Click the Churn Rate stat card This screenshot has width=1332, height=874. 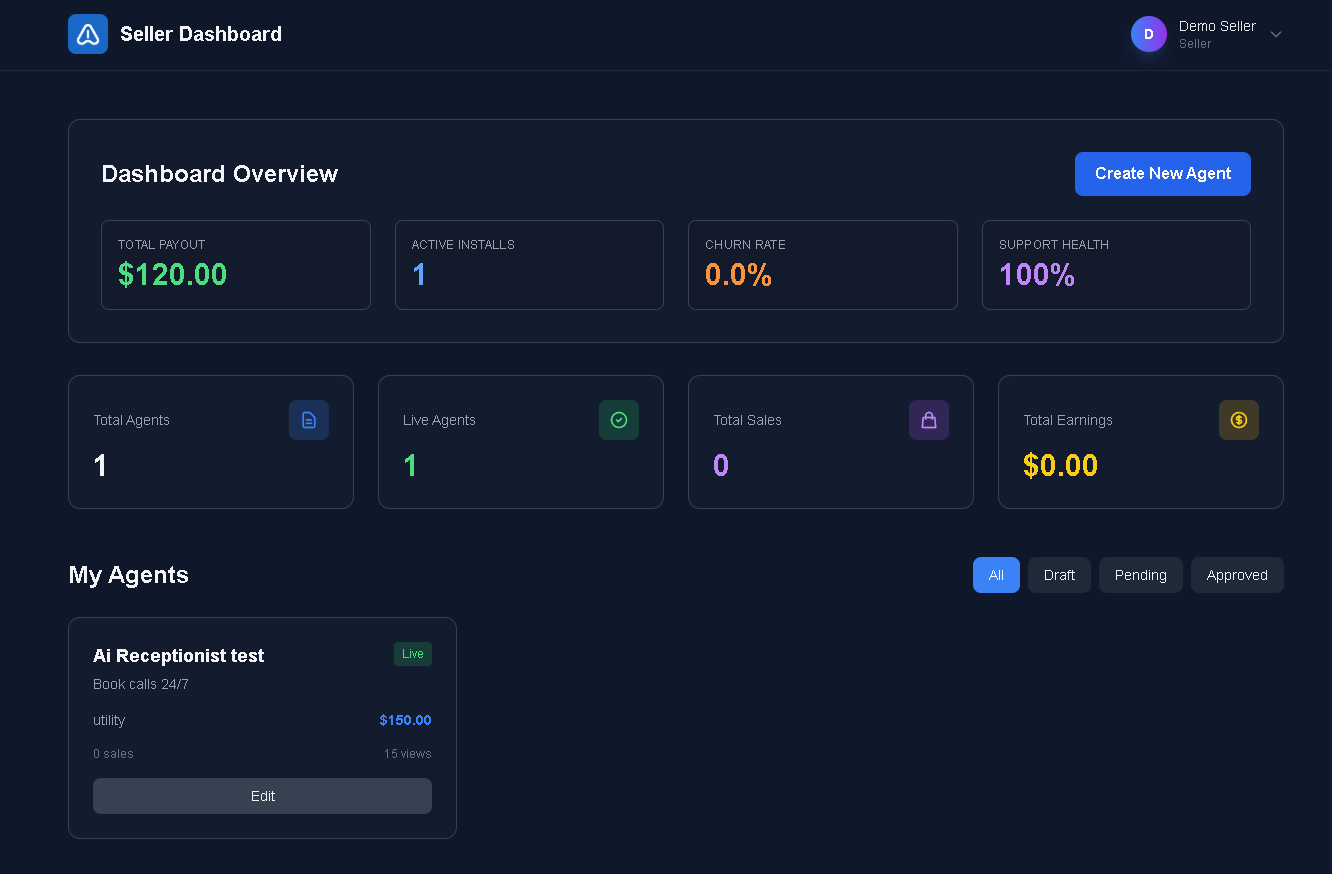coord(823,264)
